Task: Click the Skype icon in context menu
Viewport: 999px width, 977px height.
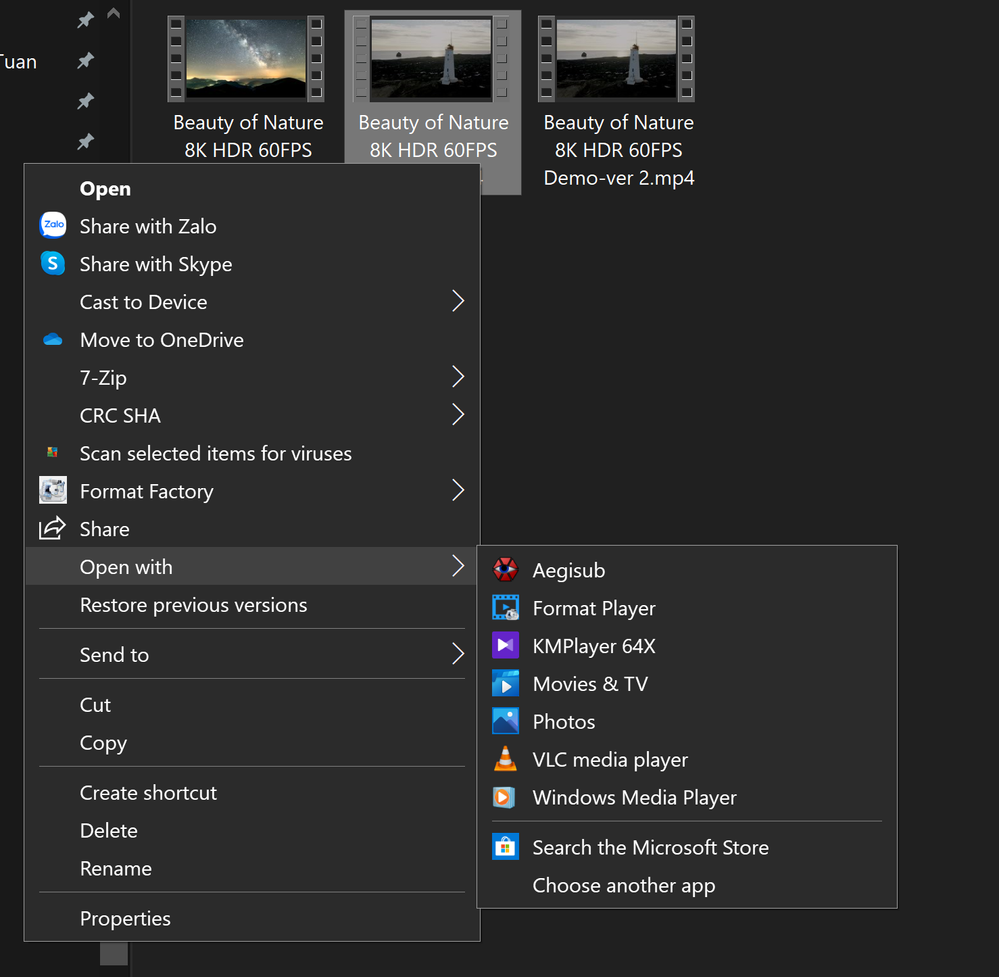Action: click(53, 264)
